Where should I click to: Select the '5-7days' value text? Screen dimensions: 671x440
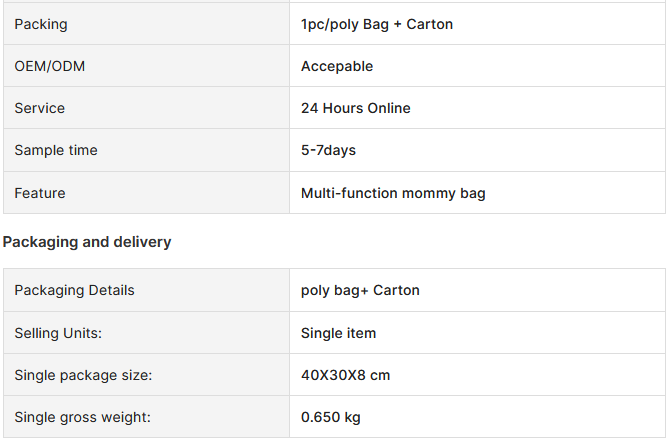pos(328,150)
